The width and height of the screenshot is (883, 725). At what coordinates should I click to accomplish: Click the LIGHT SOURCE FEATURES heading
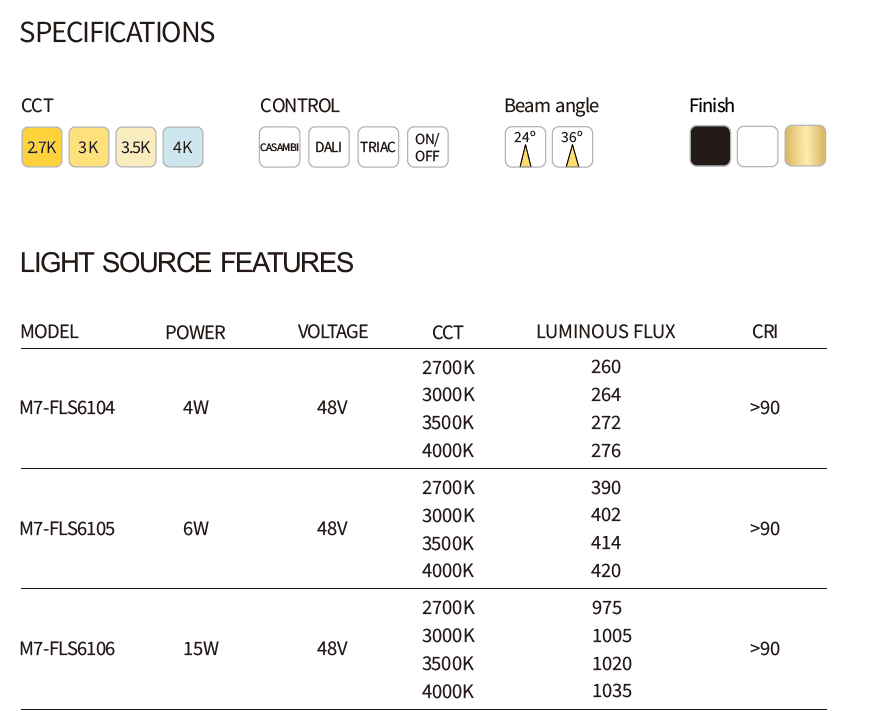187,263
